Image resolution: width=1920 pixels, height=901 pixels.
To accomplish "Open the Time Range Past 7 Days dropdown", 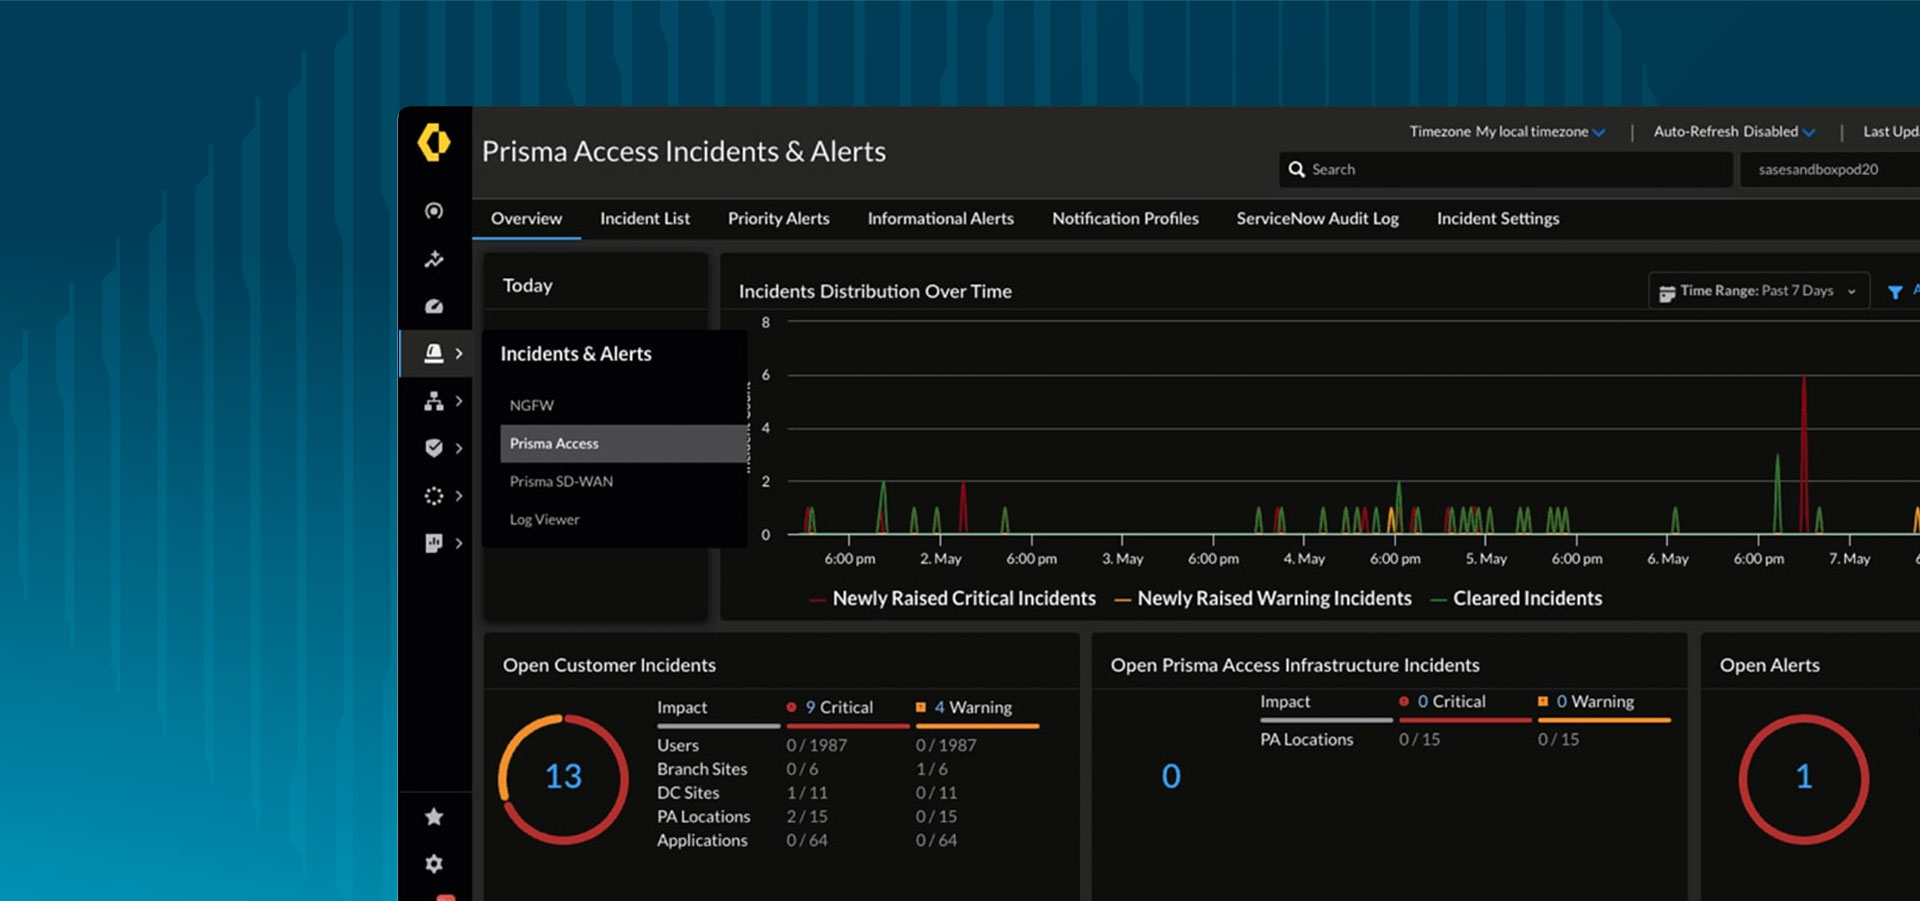I will (1758, 291).
